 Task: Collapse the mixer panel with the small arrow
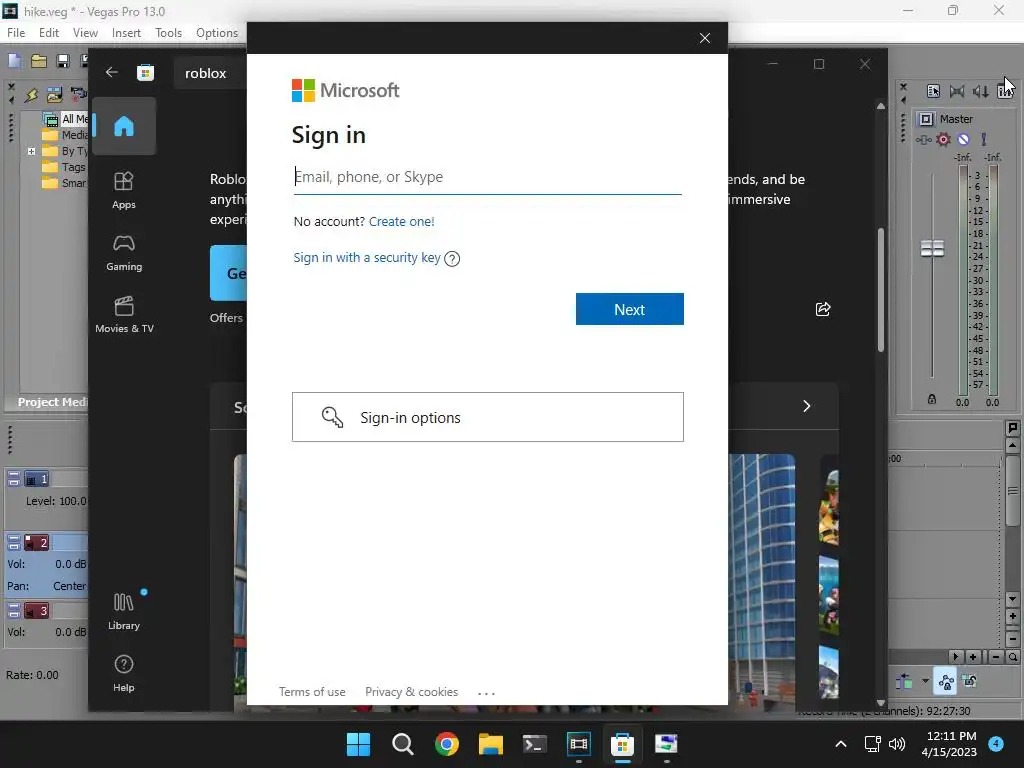903,100
